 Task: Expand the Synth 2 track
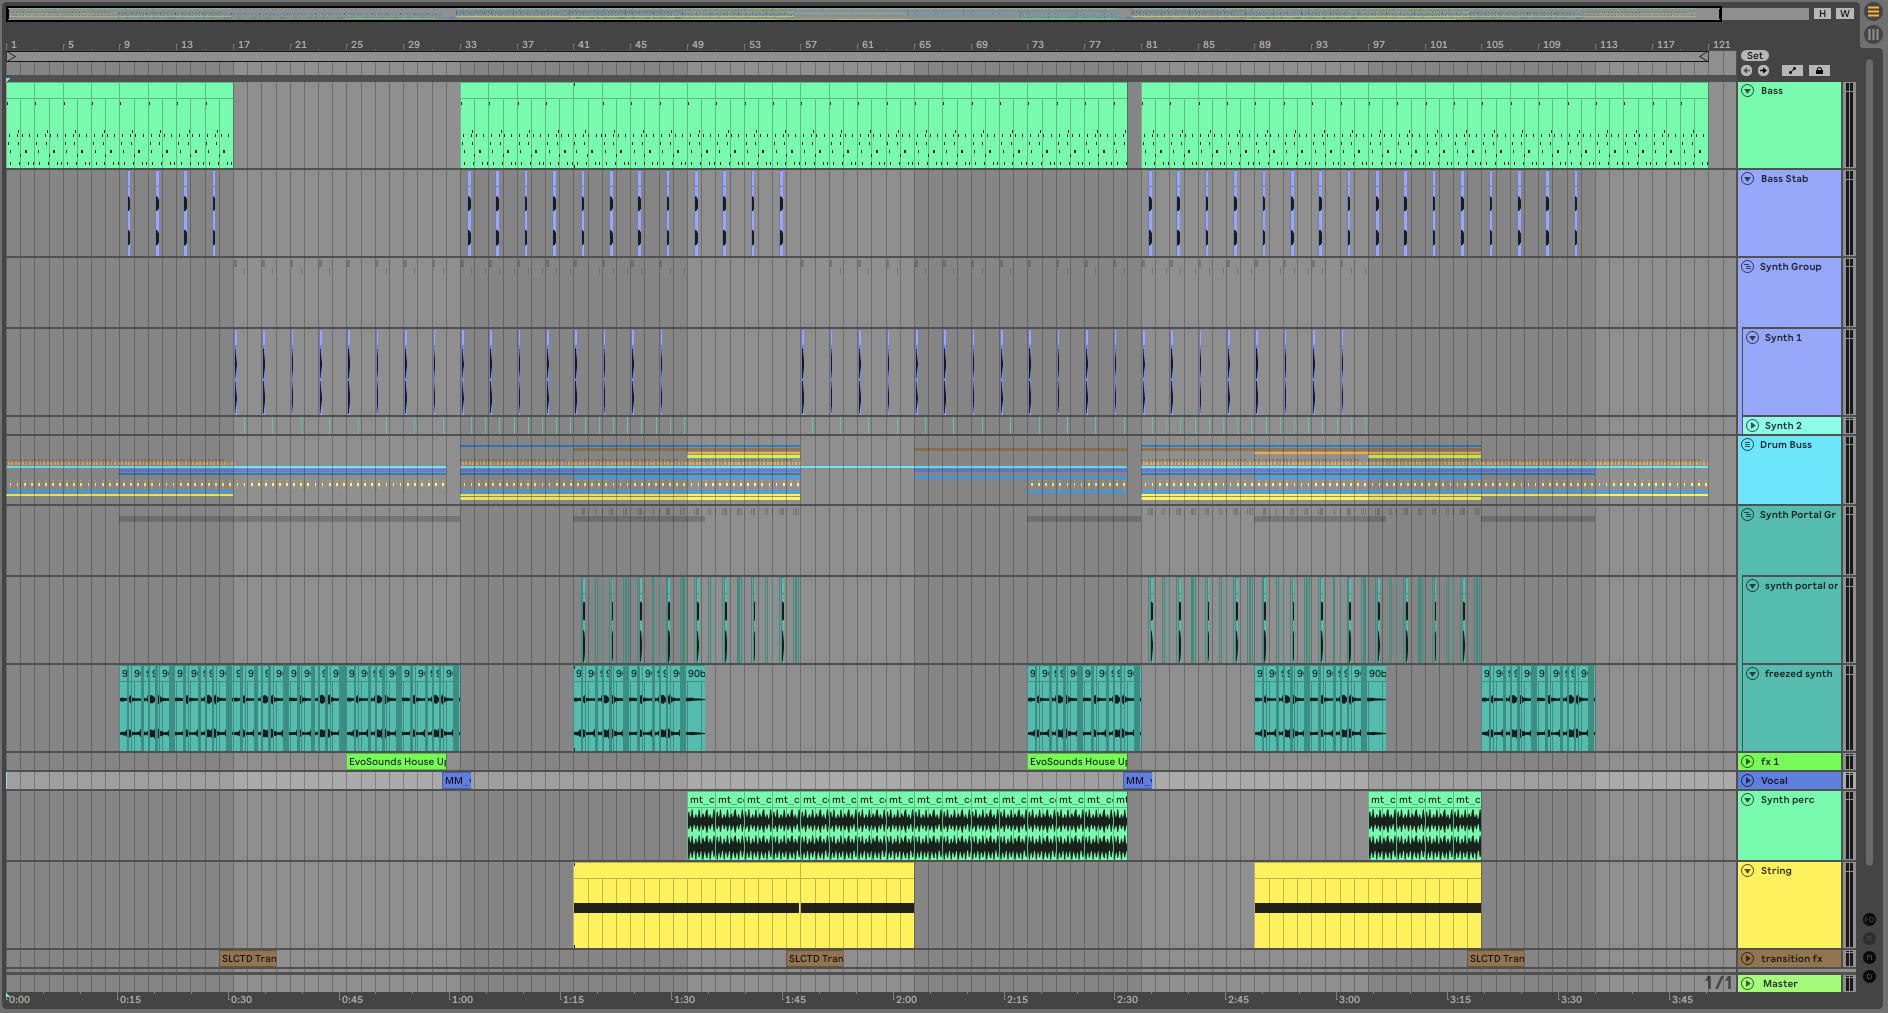coord(1753,426)
